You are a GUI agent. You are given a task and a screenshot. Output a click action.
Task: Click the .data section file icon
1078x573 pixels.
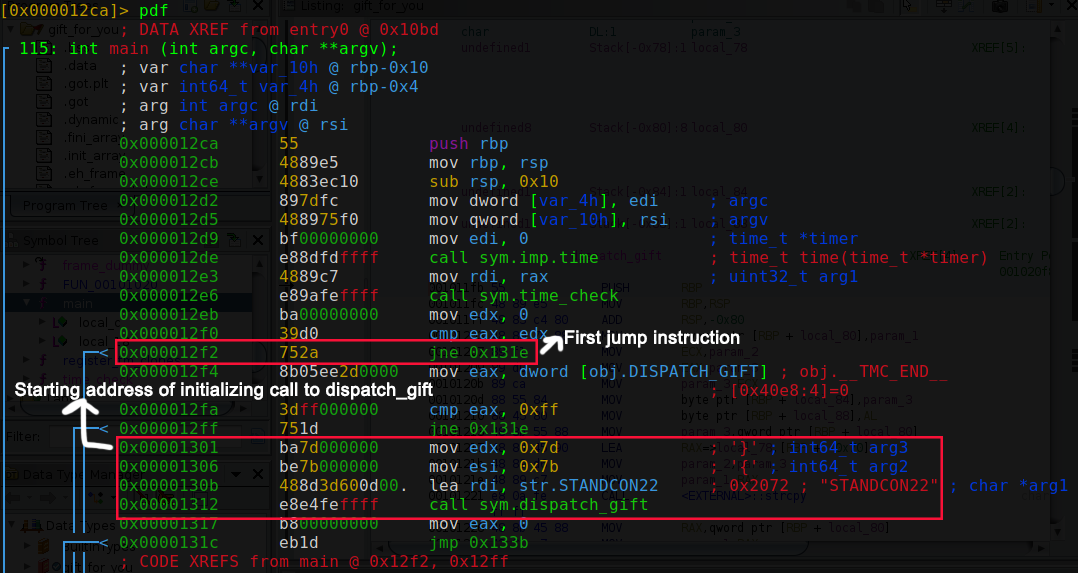44,66
